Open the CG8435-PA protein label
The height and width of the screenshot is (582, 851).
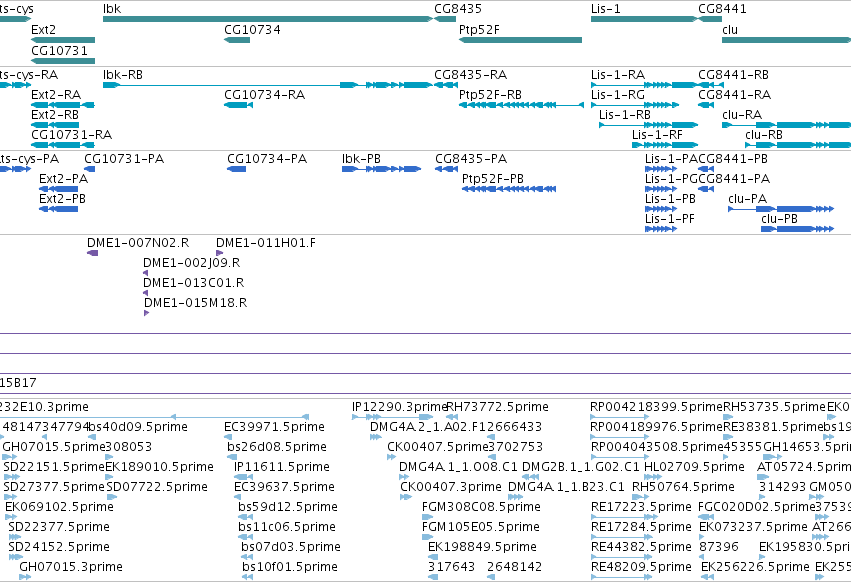pos(471,159)
